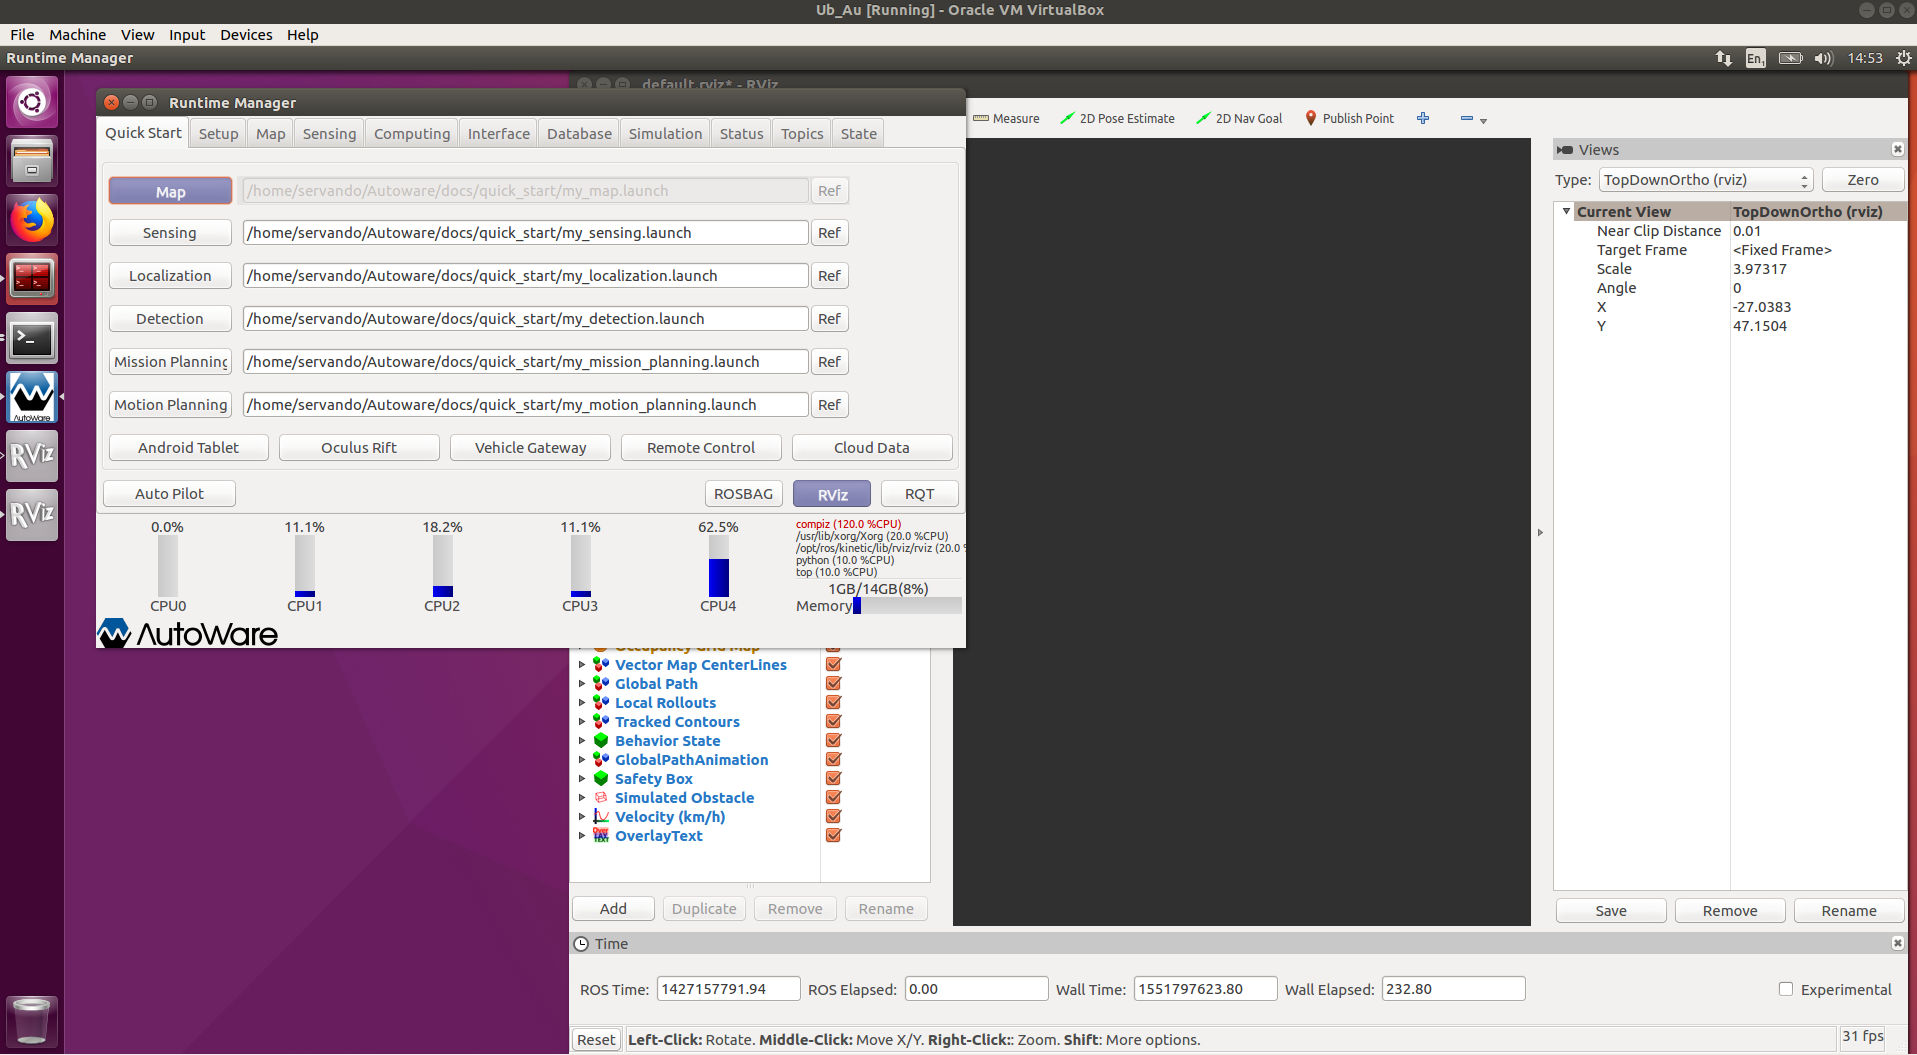Click the Simulated Obstacle display icon
This screenshot has height=1055, width=1917.
[601, 797]
